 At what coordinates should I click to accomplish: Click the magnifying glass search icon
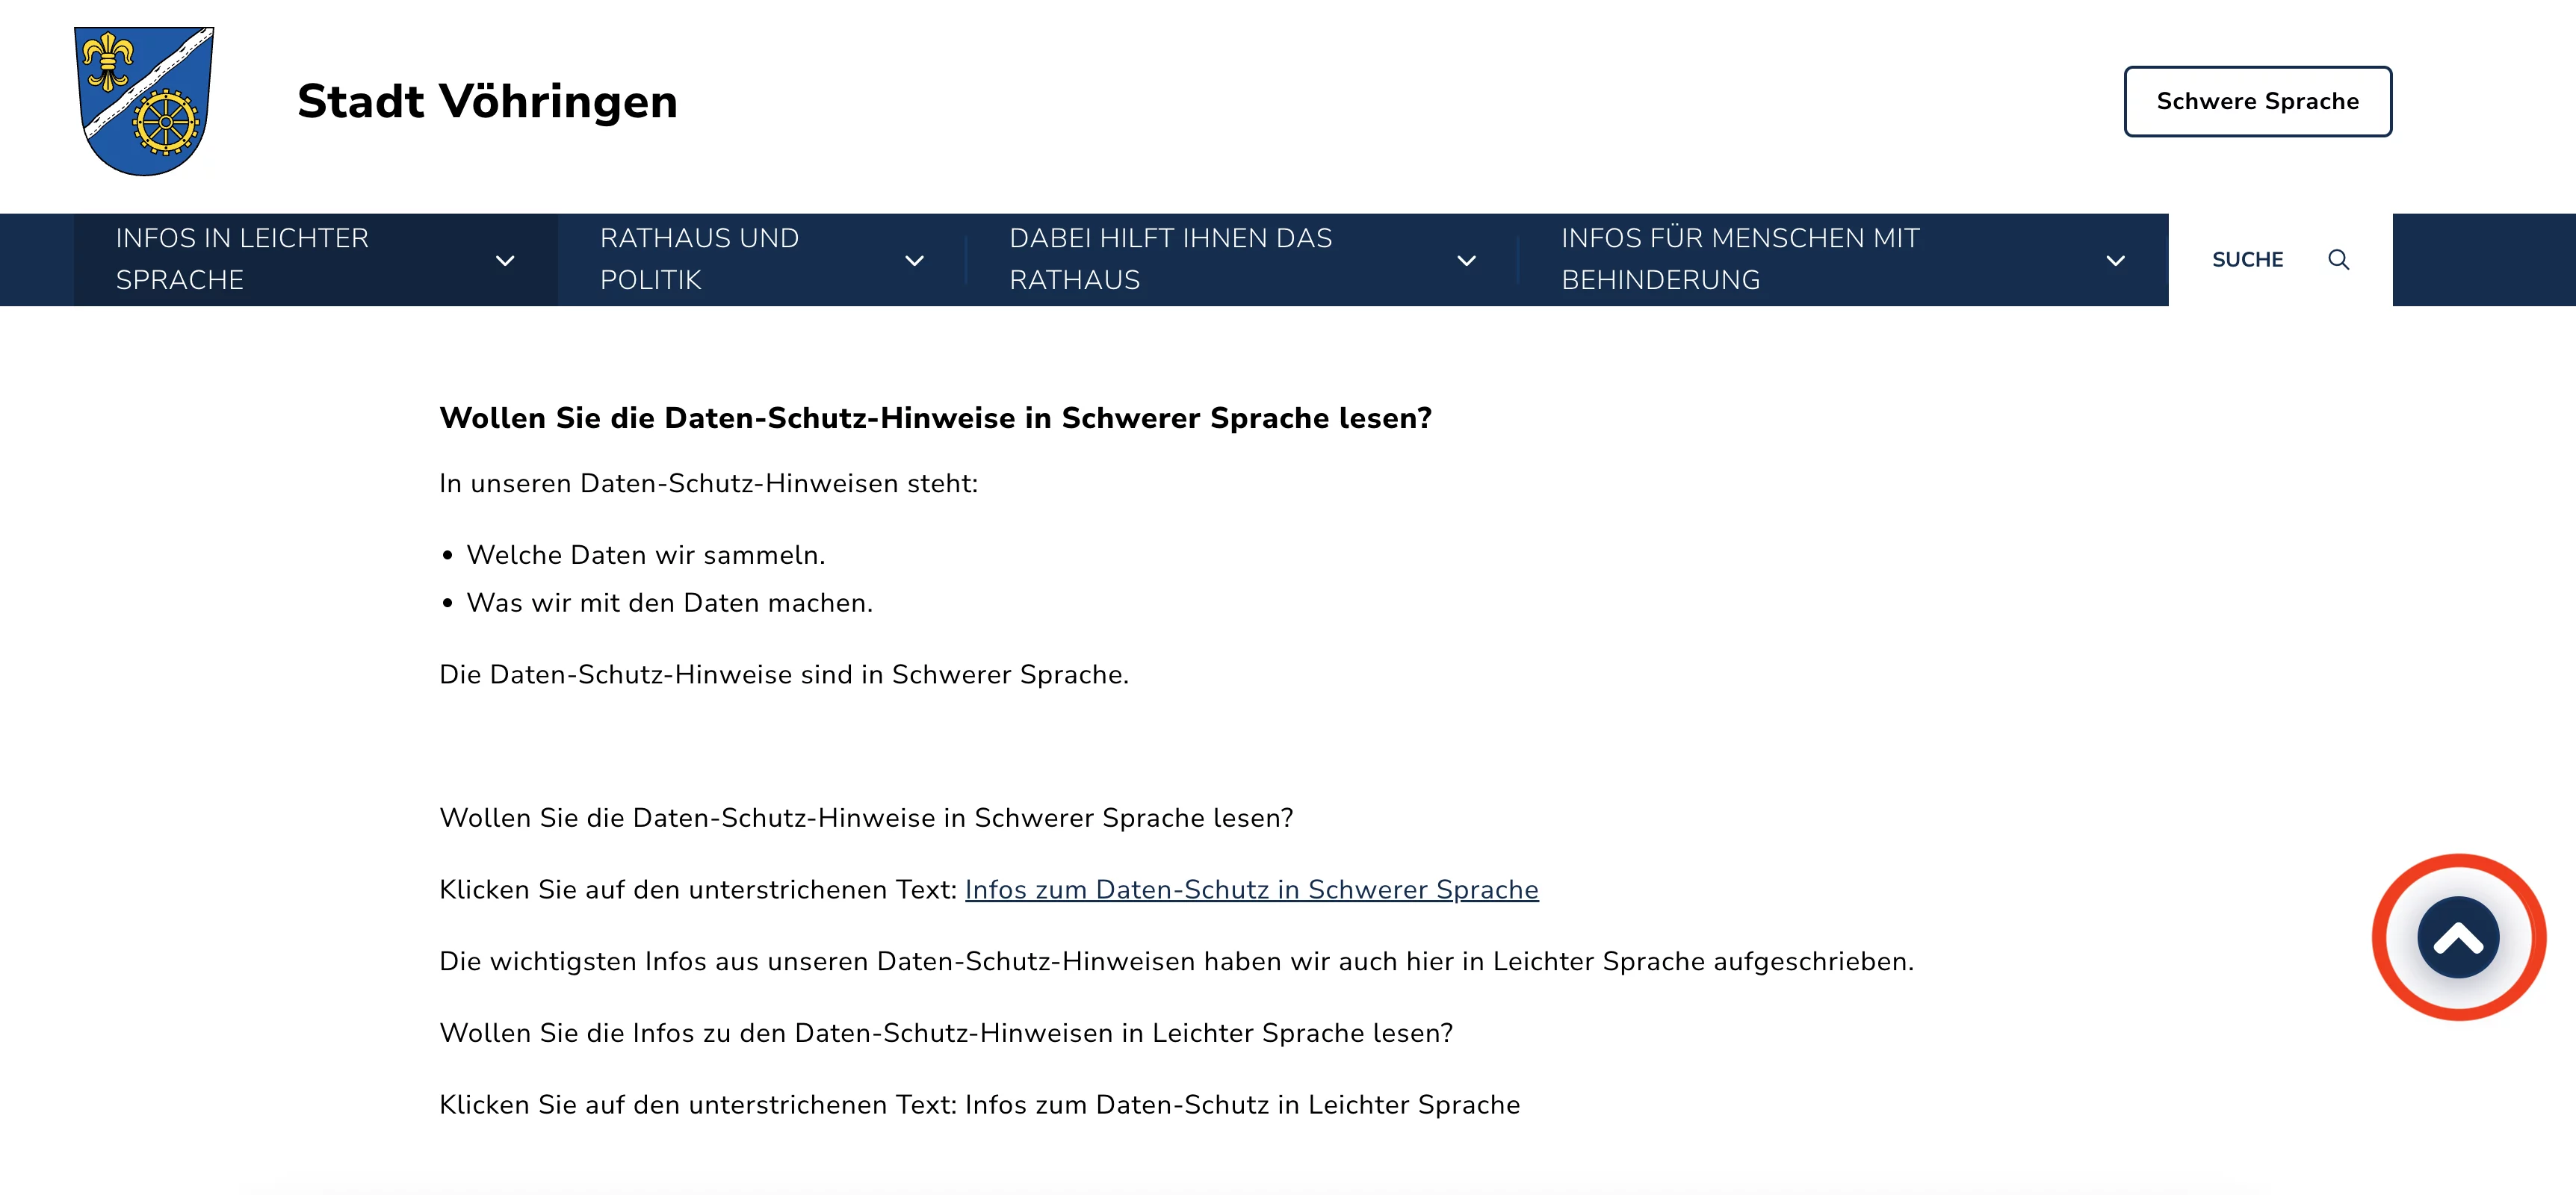[x=2338, y=260]
